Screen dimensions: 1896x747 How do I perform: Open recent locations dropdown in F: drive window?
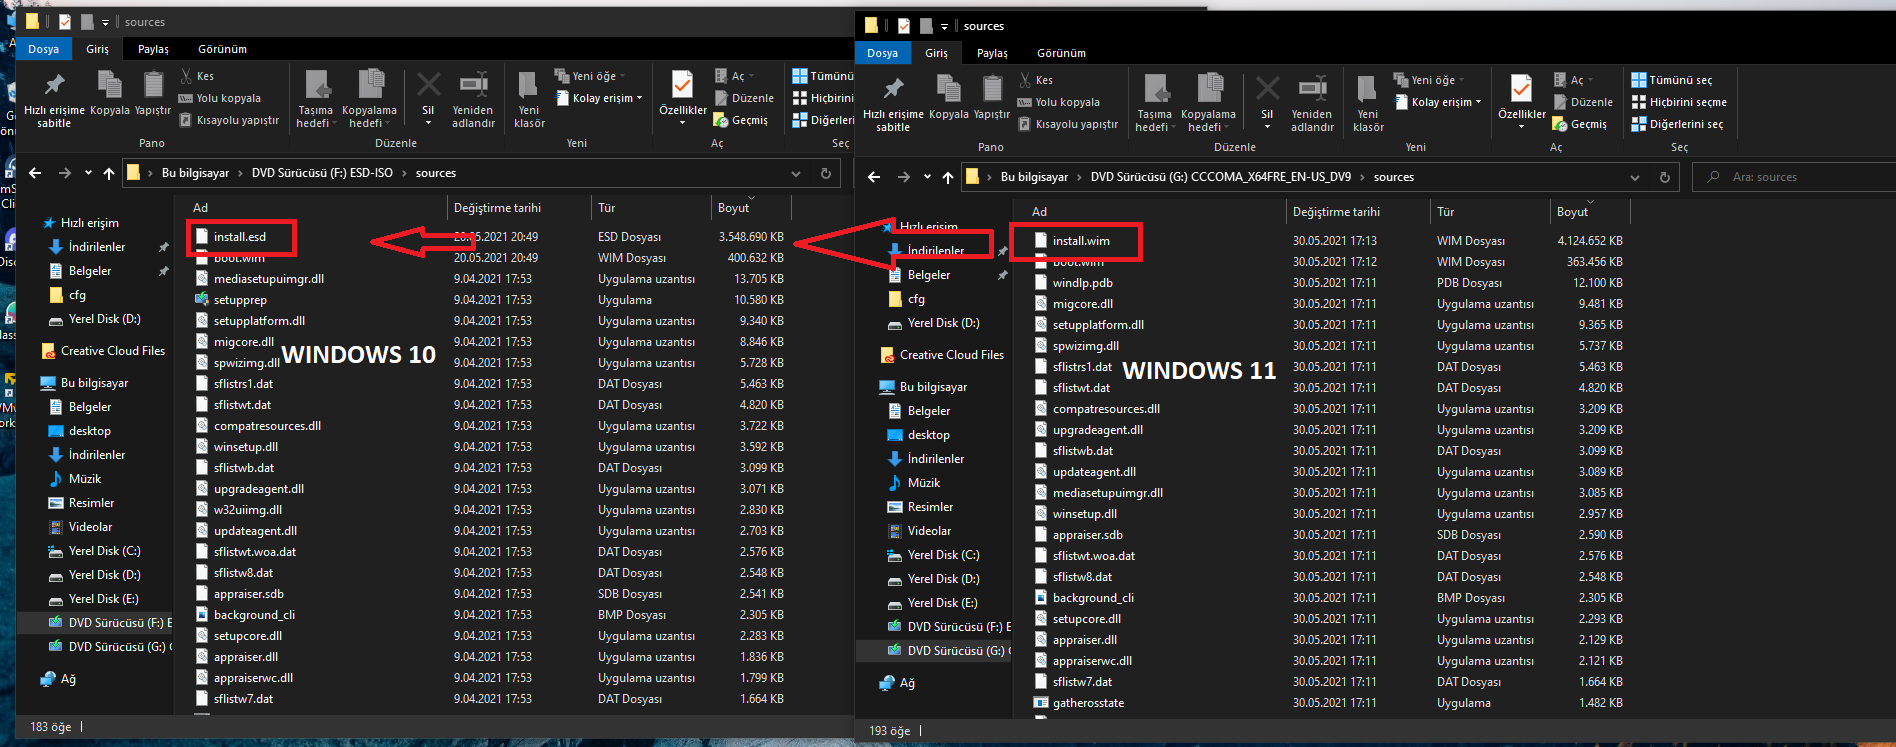pyautogui.click(x=87, y=173)
